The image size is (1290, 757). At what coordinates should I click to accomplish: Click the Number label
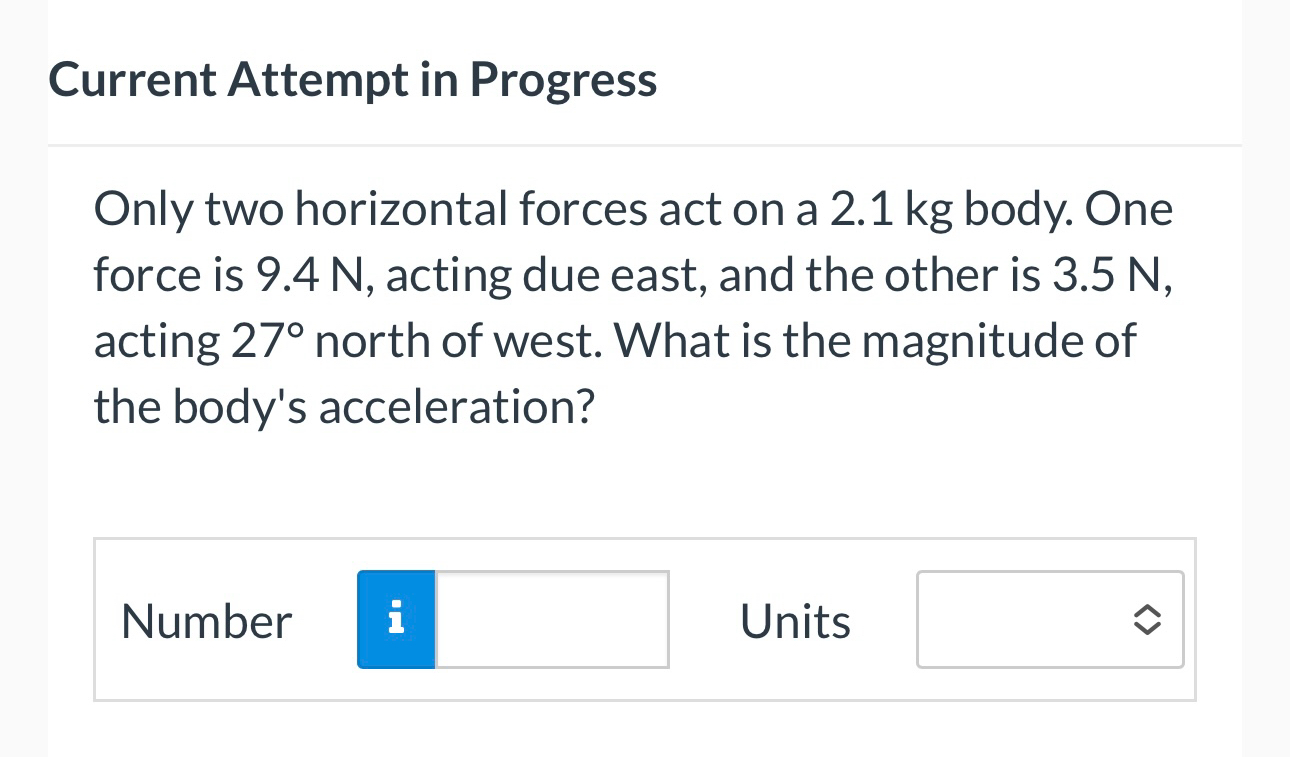206,620
